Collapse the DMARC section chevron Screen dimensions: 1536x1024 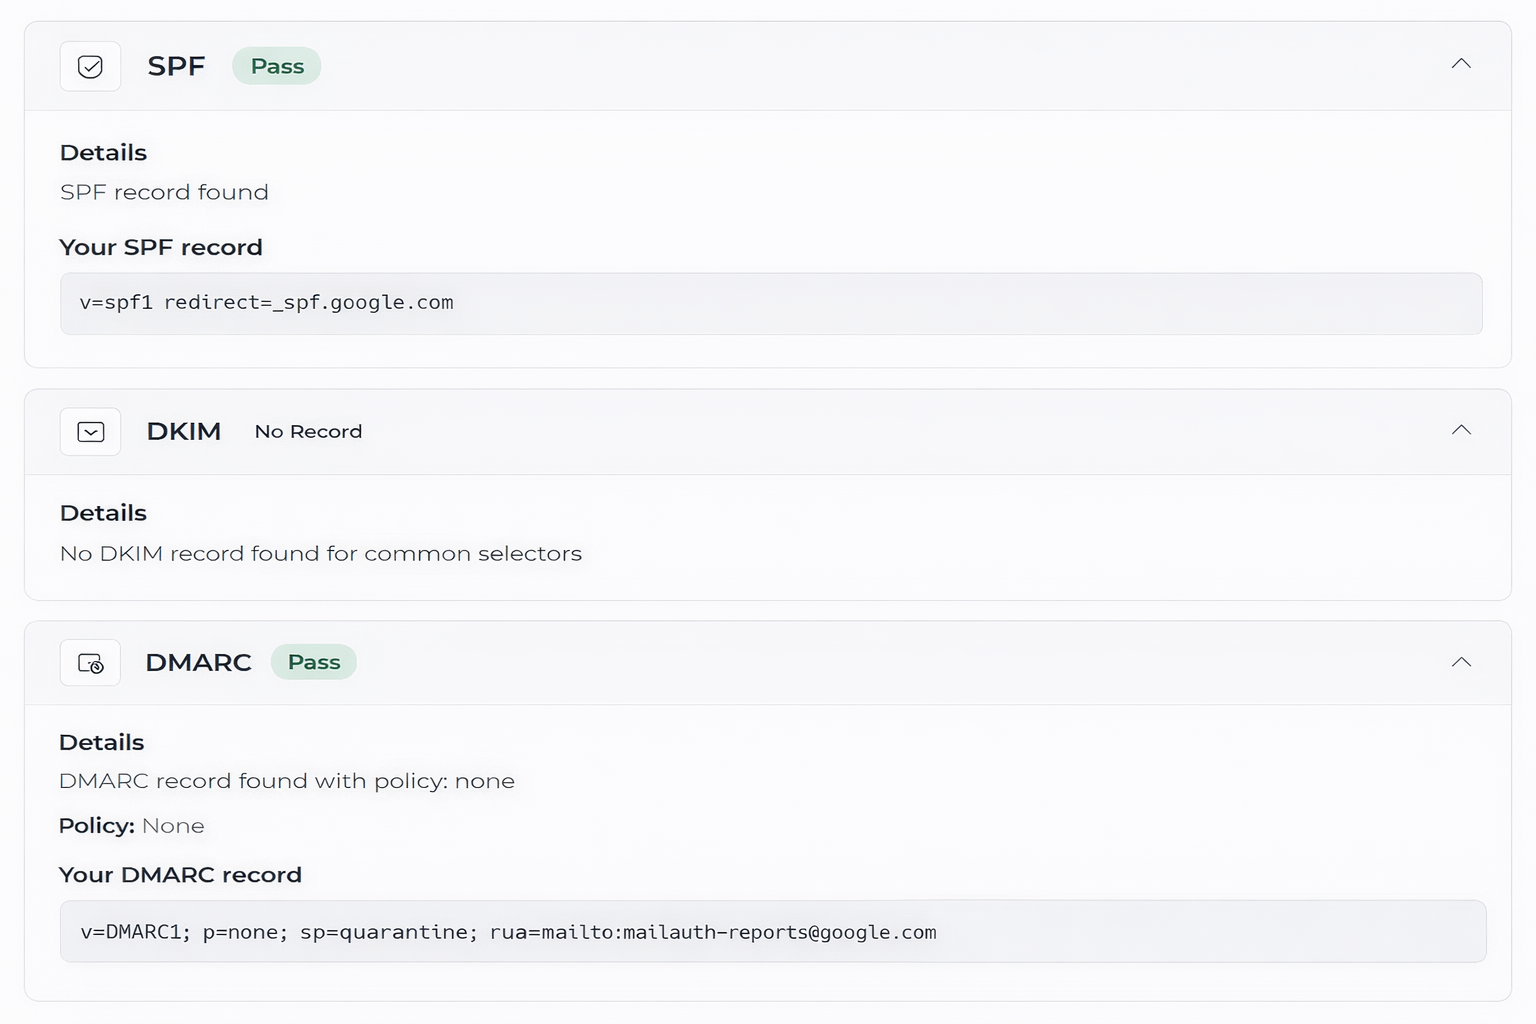[x=1461, y=662]
